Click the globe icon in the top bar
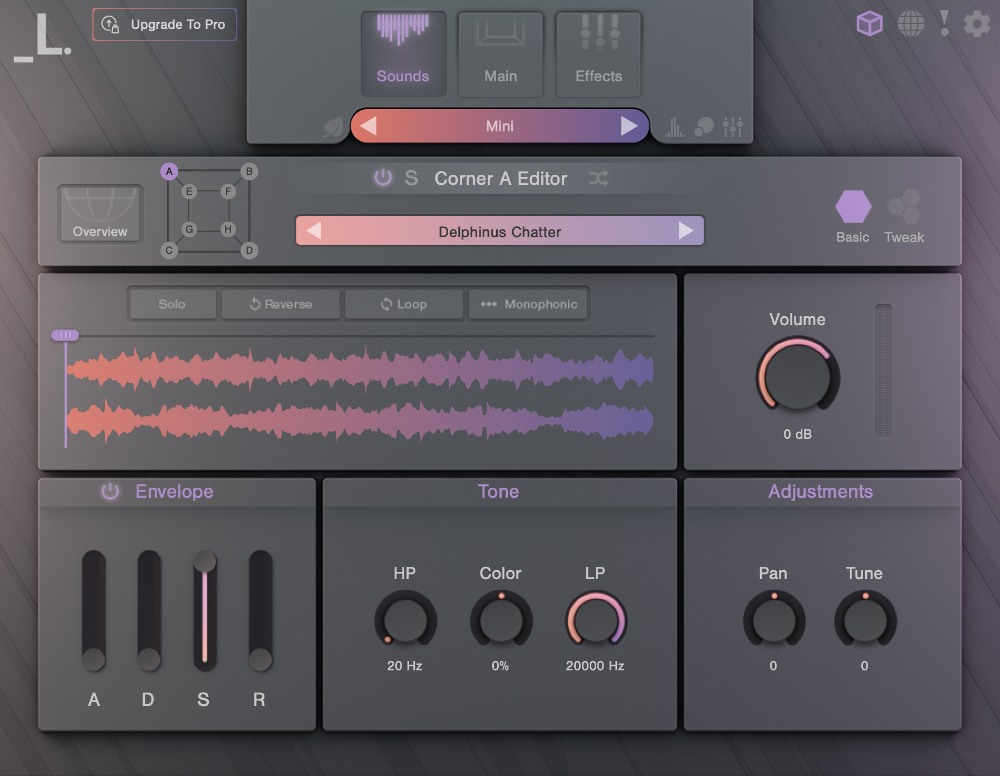1000x776 pixels. pos(911,23)
